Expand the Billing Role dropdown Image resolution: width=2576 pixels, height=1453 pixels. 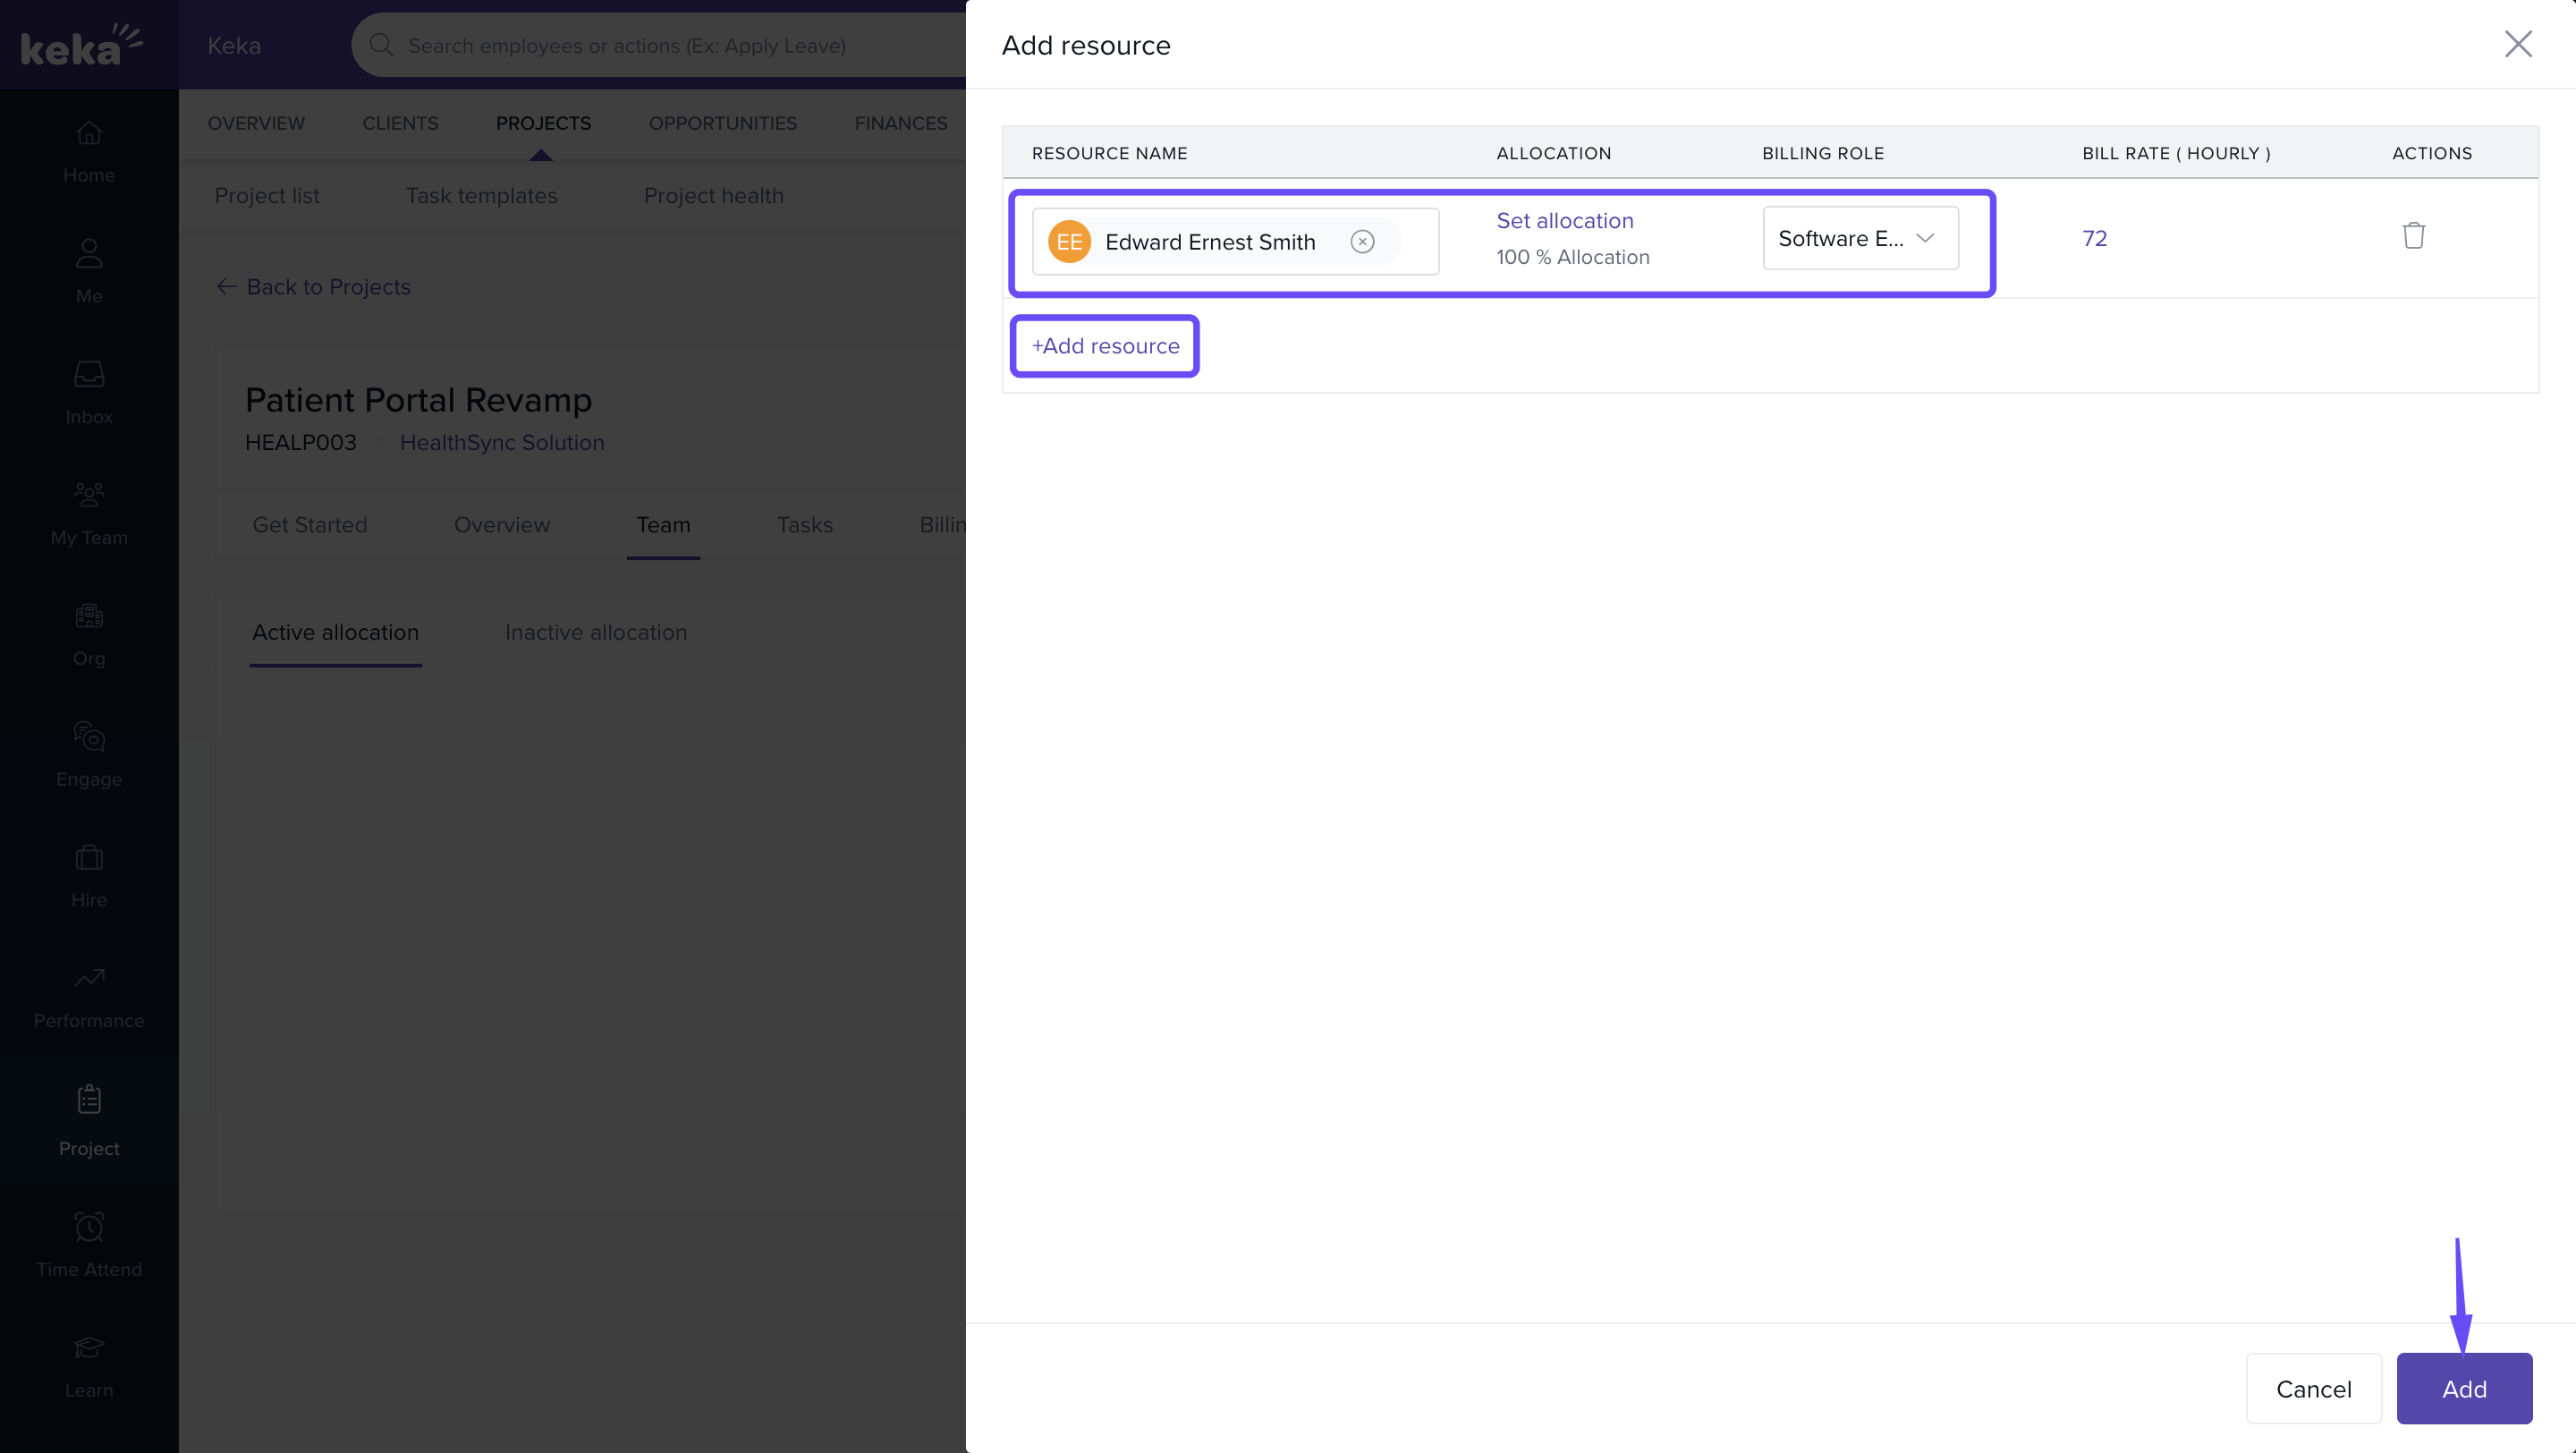[1859, 239]
